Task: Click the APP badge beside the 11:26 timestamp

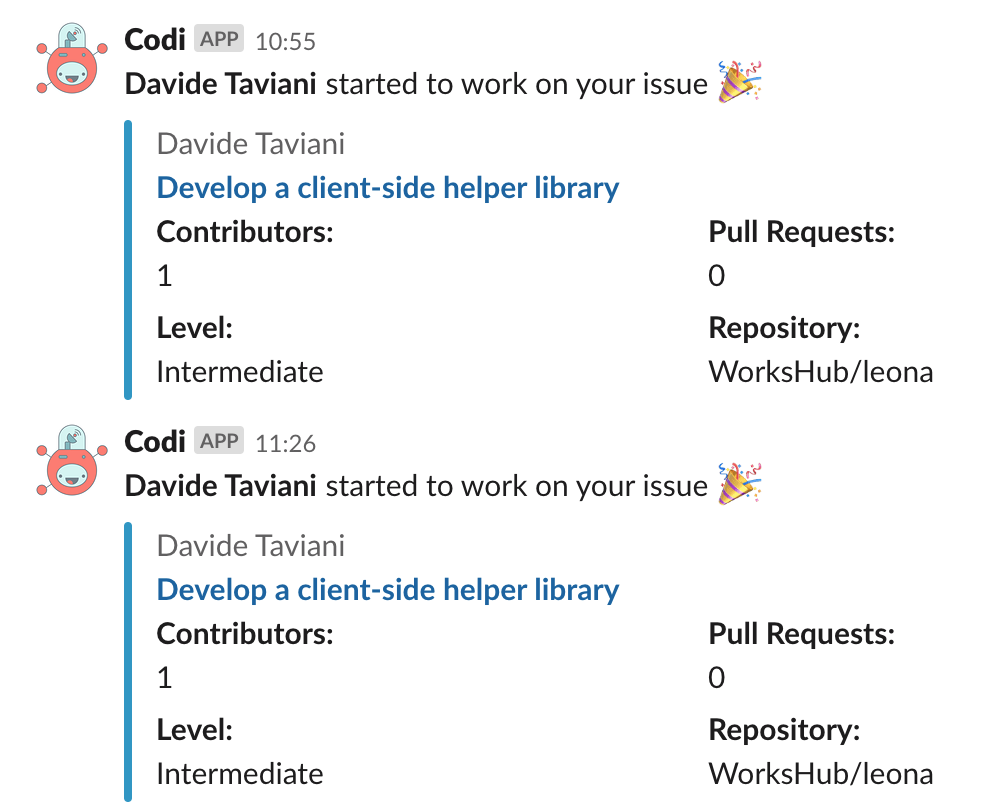Action: point(219,441)
